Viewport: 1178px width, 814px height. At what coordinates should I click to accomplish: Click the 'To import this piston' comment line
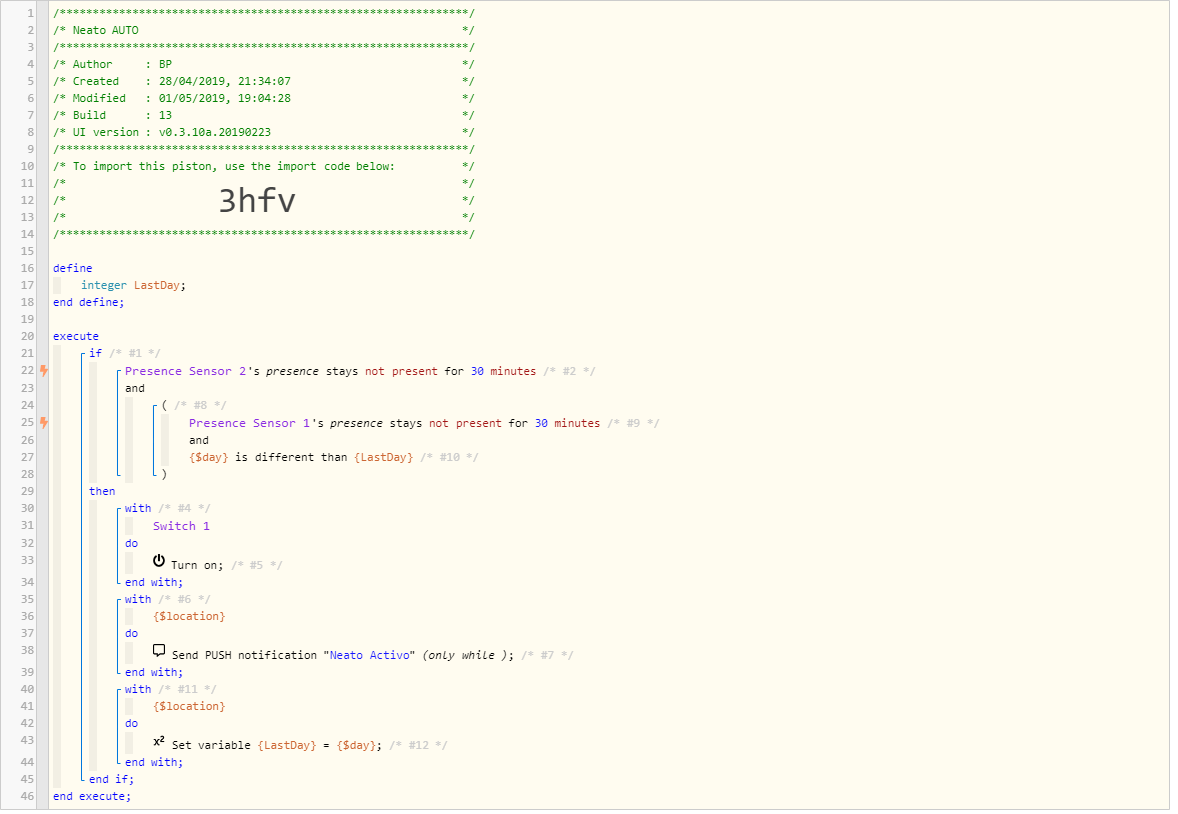(264, 166)
